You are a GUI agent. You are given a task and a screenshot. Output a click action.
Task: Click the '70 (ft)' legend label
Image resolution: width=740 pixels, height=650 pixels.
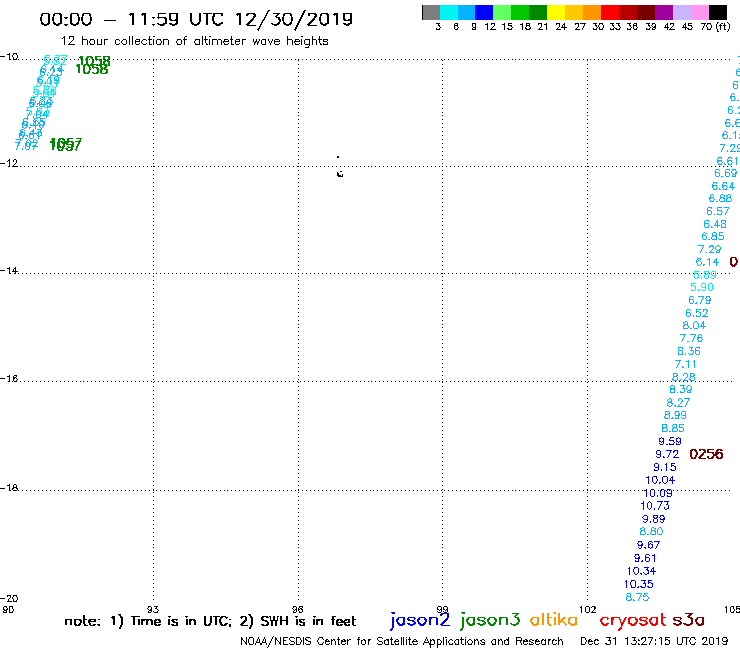coord(715,26)
